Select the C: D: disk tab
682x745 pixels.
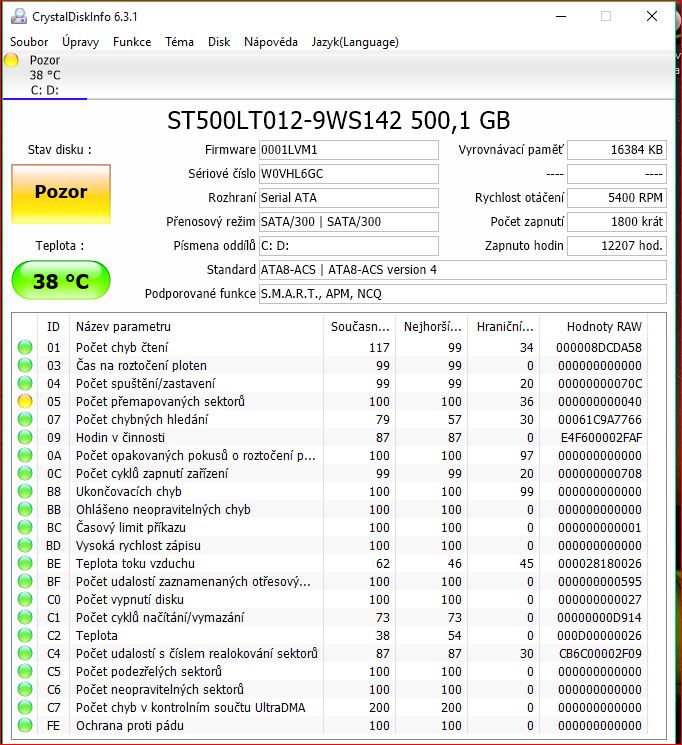pos(45,75)
